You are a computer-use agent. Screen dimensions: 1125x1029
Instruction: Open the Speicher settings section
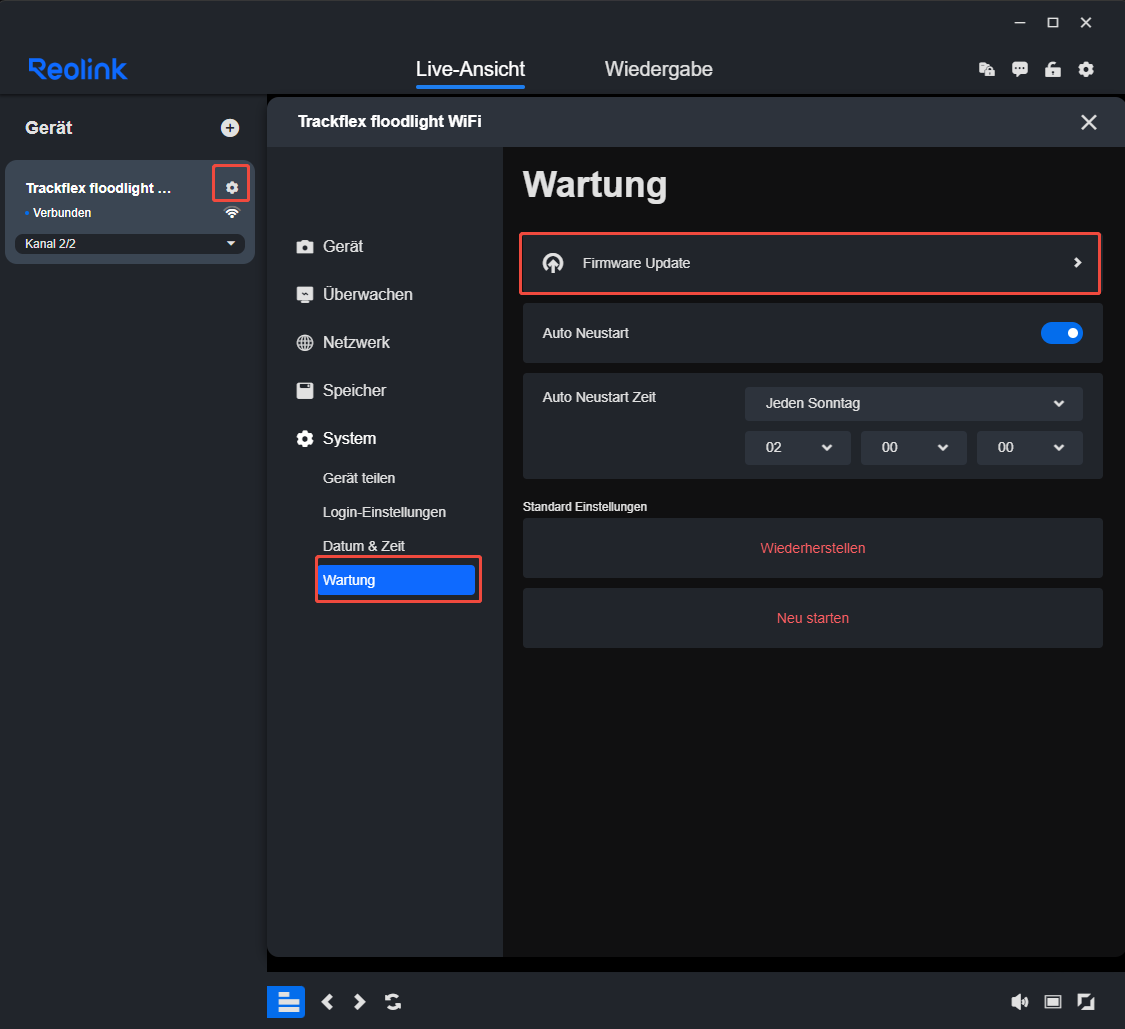(x=354, y=390)
